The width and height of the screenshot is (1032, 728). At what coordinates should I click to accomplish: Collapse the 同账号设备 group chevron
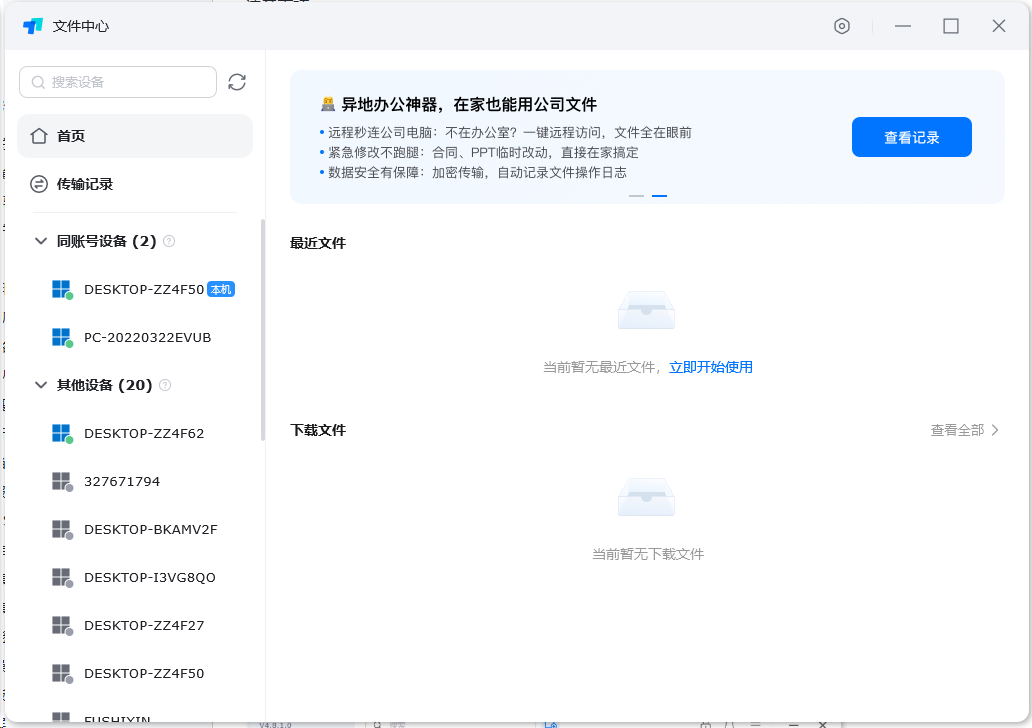point(41,241)
